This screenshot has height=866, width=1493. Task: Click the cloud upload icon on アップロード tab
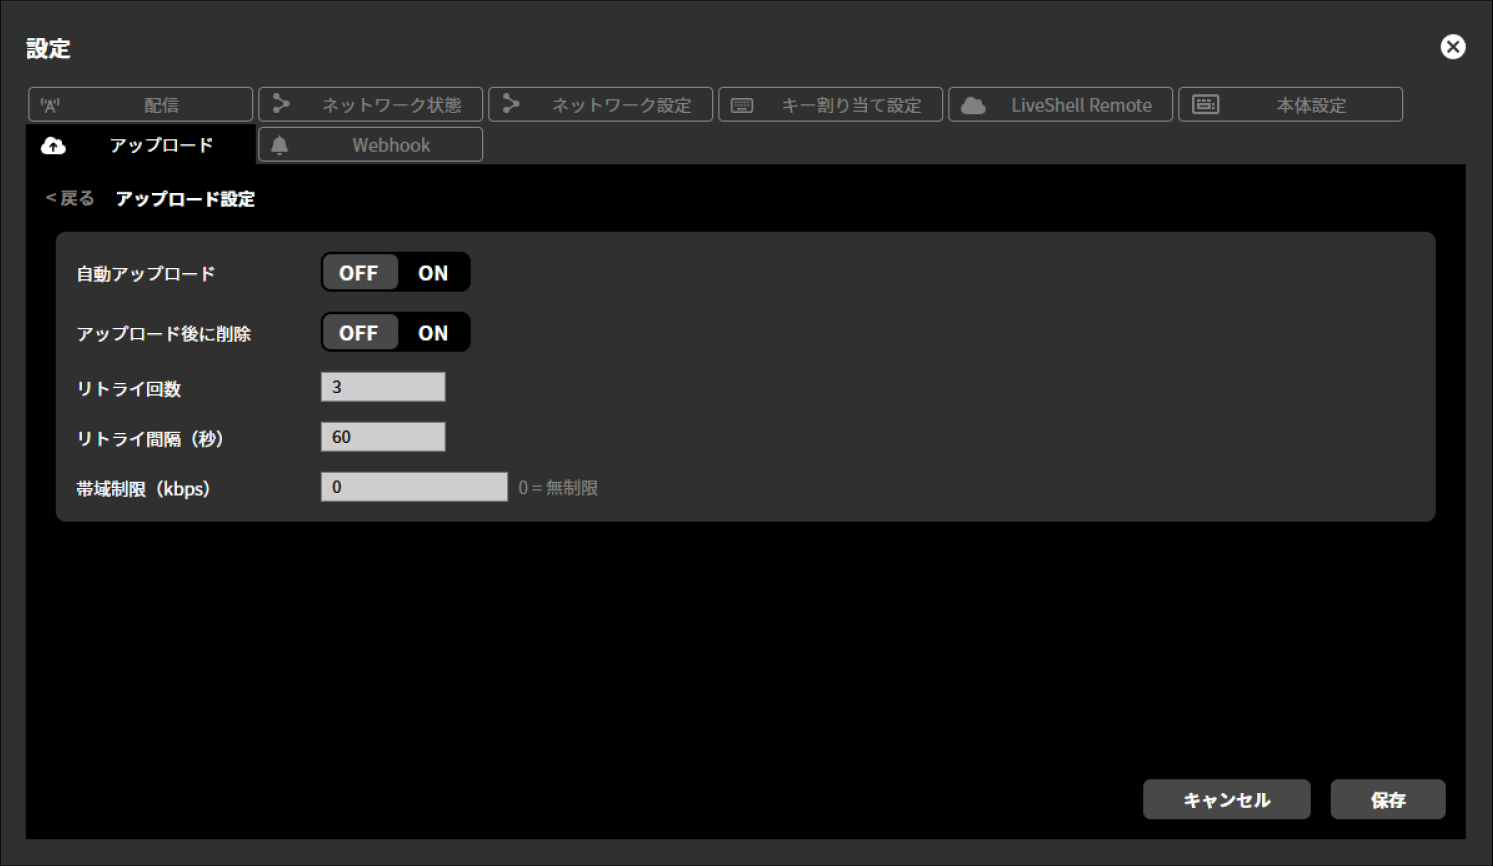53,146
